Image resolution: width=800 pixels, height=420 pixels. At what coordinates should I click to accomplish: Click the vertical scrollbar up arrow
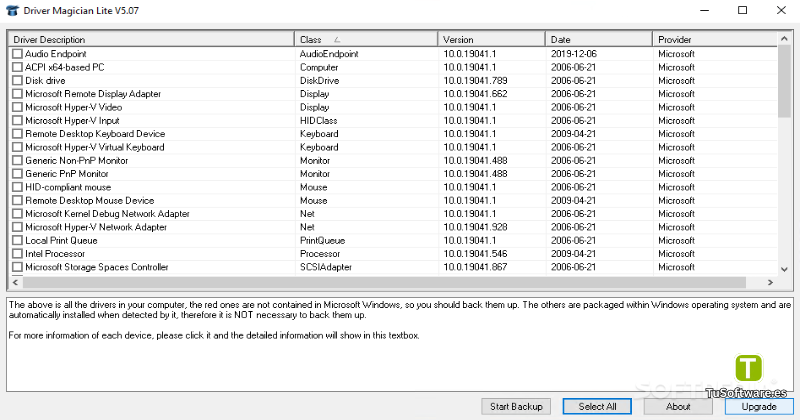[x=784, y=38]
